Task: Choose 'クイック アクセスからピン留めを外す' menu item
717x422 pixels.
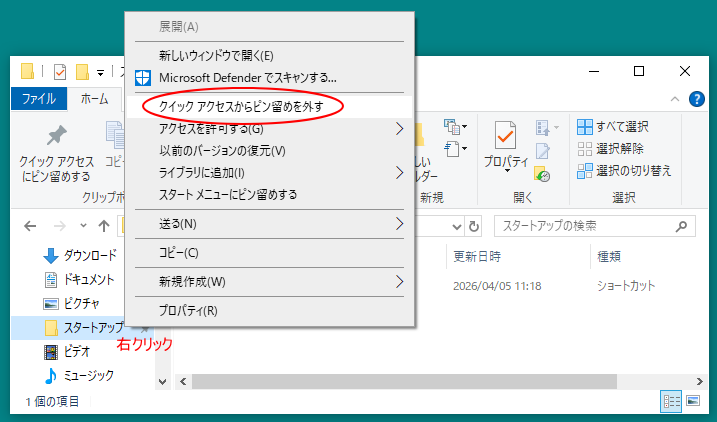Action: 270,107
